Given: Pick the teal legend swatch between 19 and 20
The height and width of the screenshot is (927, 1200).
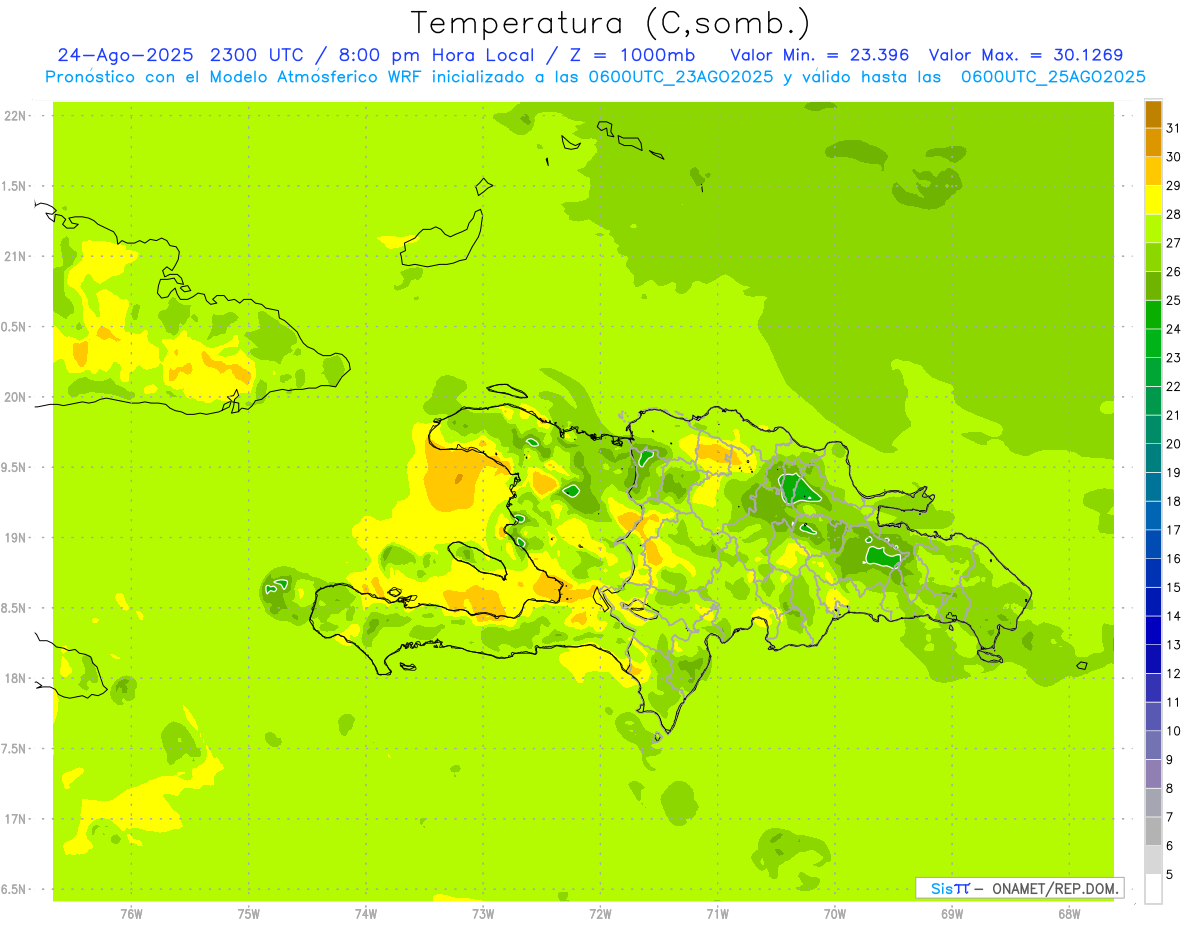Looking at the screenshot, I should [x=1153, y=458].
